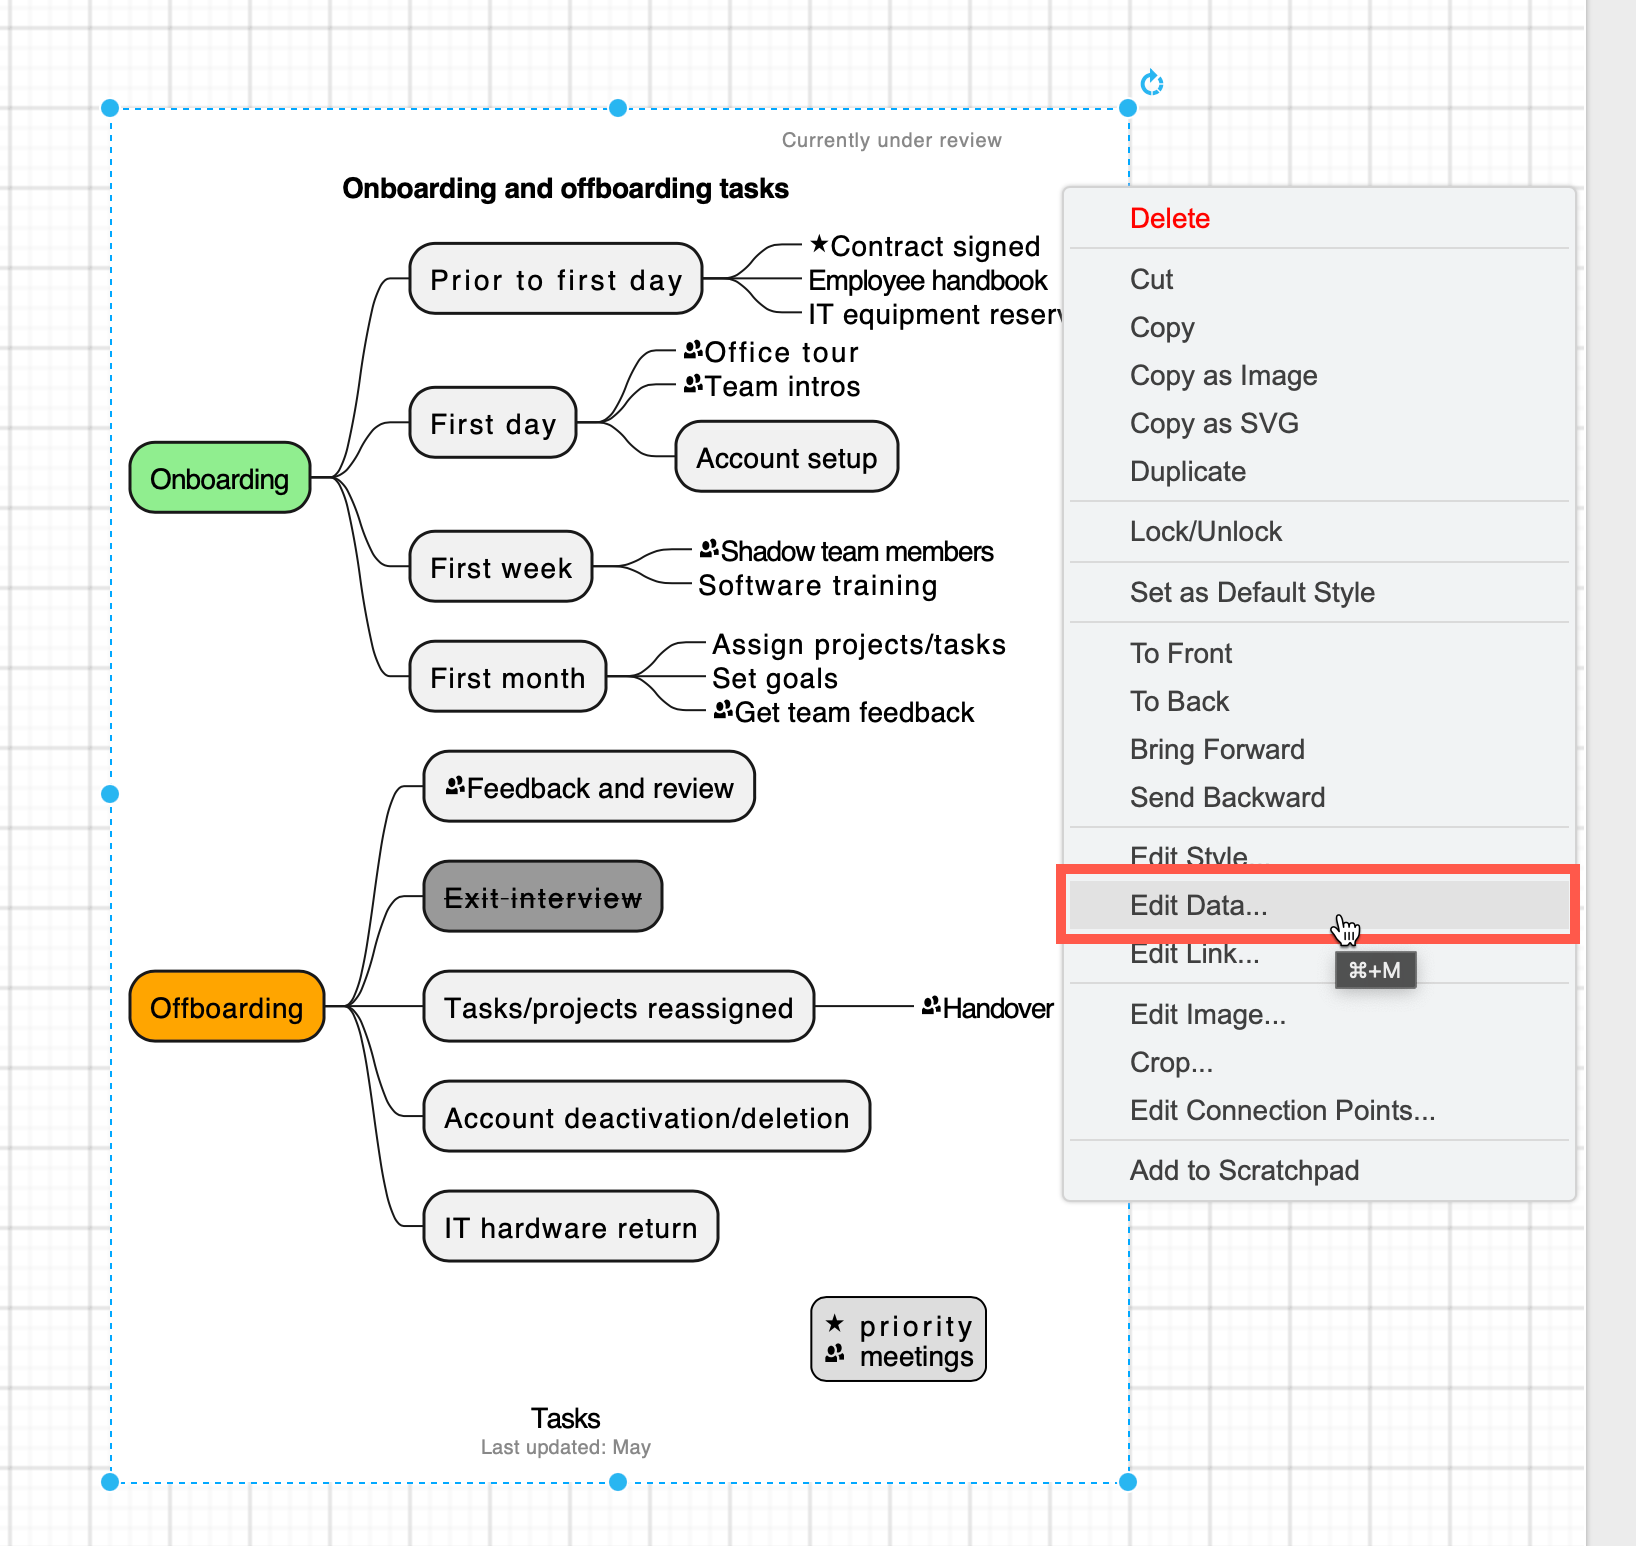This screenshot has height=1546, width=1636.
Task: Choose Send Backward
Action: click(1227, 798)
